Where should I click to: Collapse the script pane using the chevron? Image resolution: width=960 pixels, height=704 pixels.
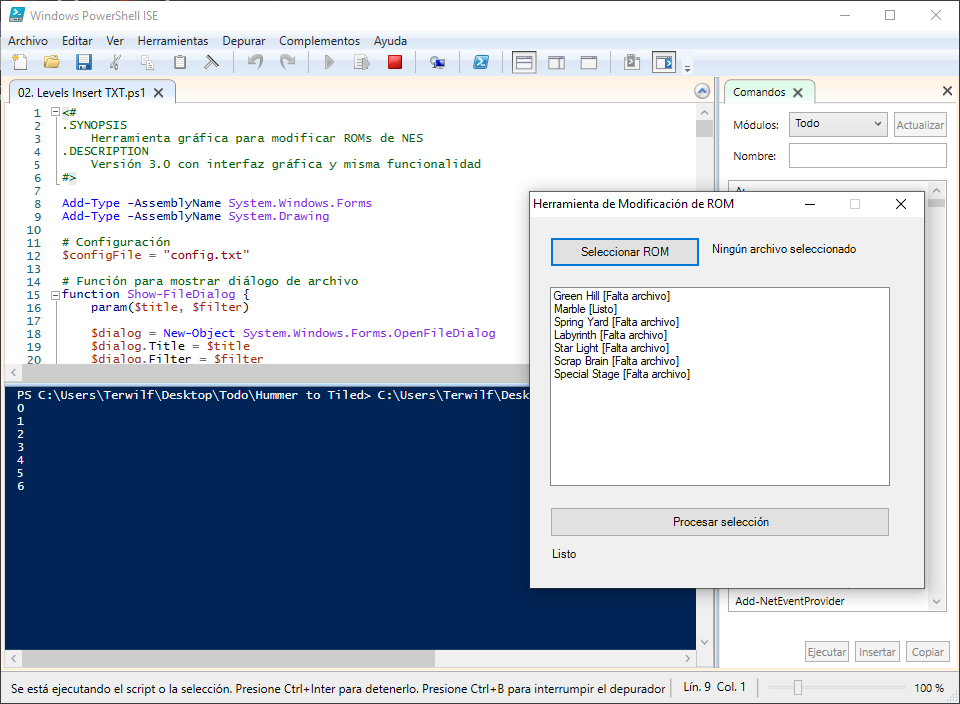[x=703, y=92]
